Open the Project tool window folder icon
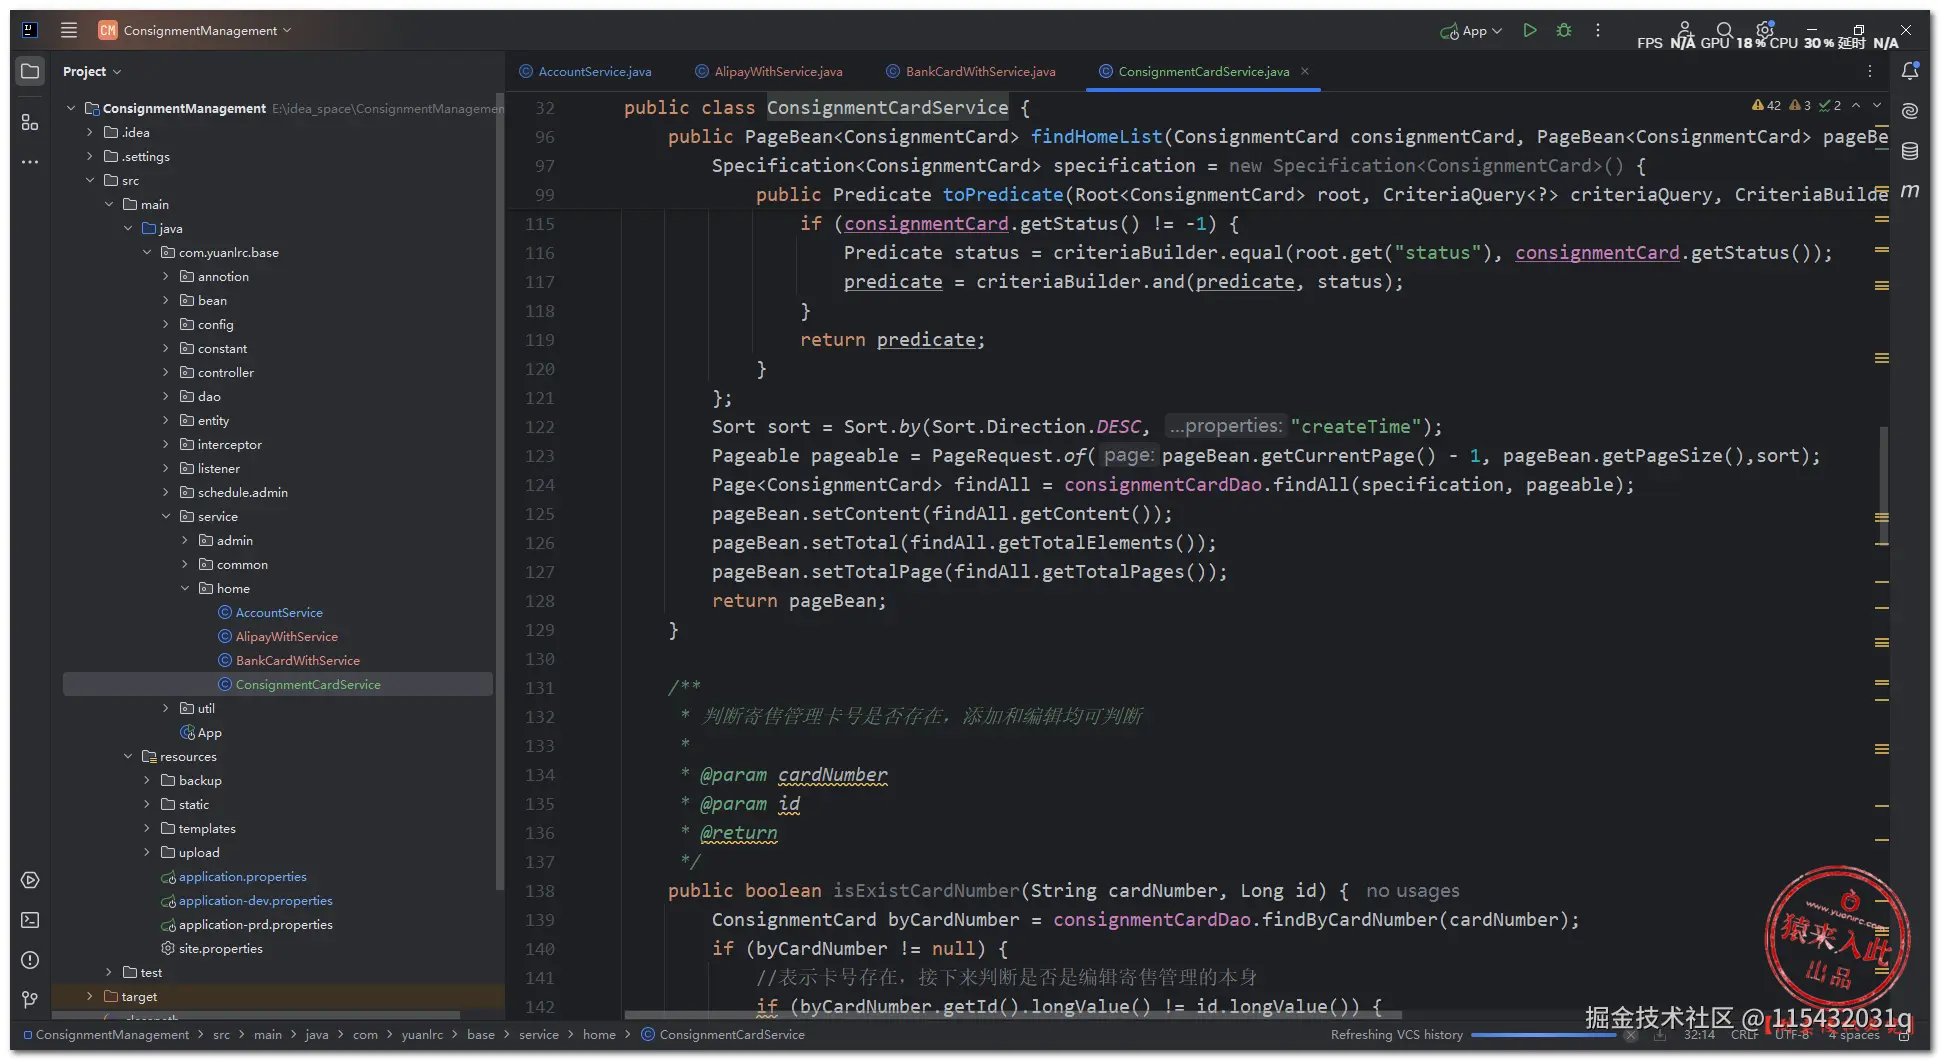The width and height of the screenshot is (1941, 1061). [30, 71]
